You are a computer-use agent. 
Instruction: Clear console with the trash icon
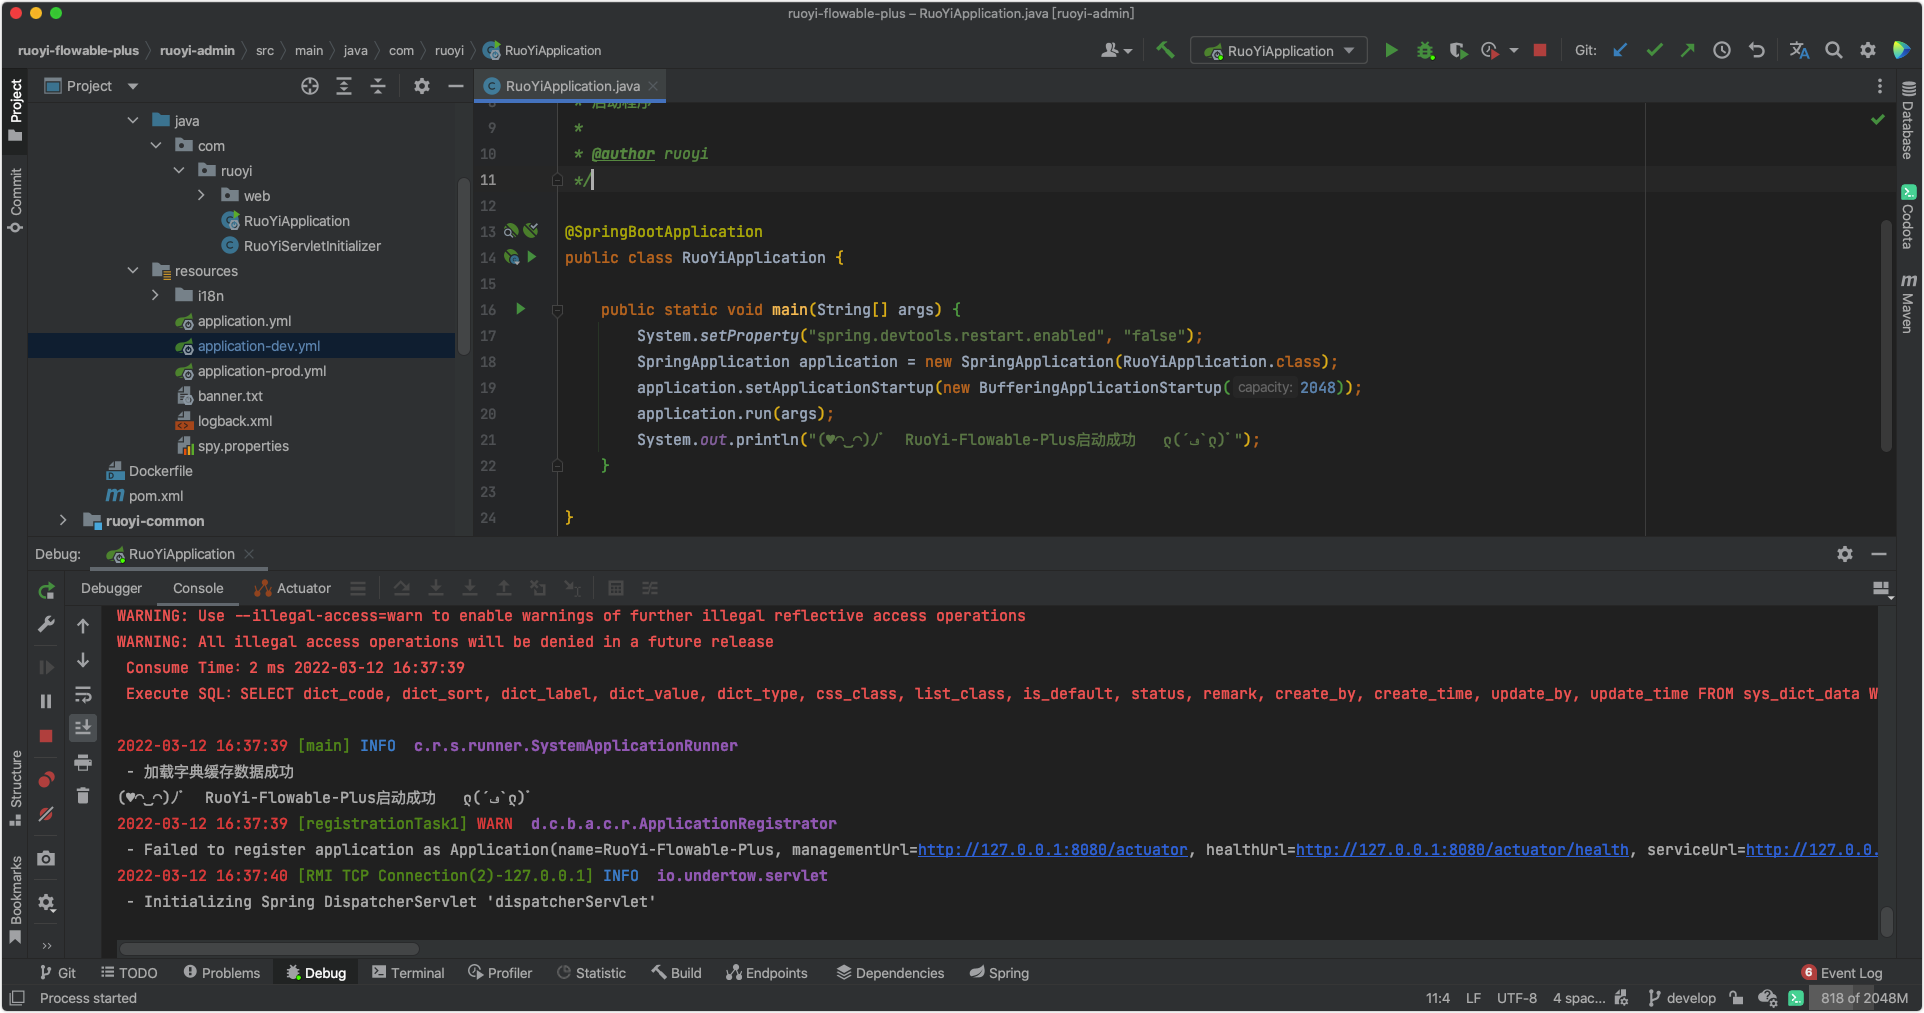click(x=83, y=796)
